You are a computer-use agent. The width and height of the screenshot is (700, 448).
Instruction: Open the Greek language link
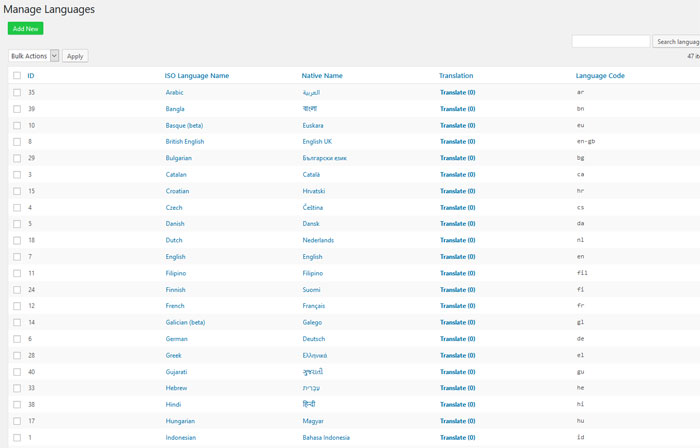(x=174, y=355)
